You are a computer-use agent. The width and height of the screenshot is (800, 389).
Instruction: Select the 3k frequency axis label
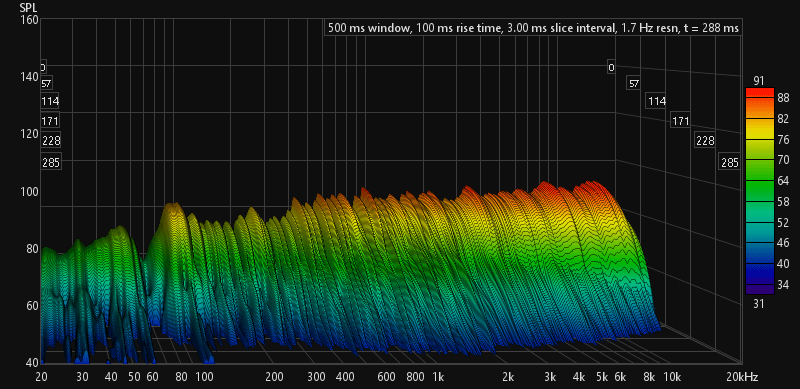tap(549, 378)
